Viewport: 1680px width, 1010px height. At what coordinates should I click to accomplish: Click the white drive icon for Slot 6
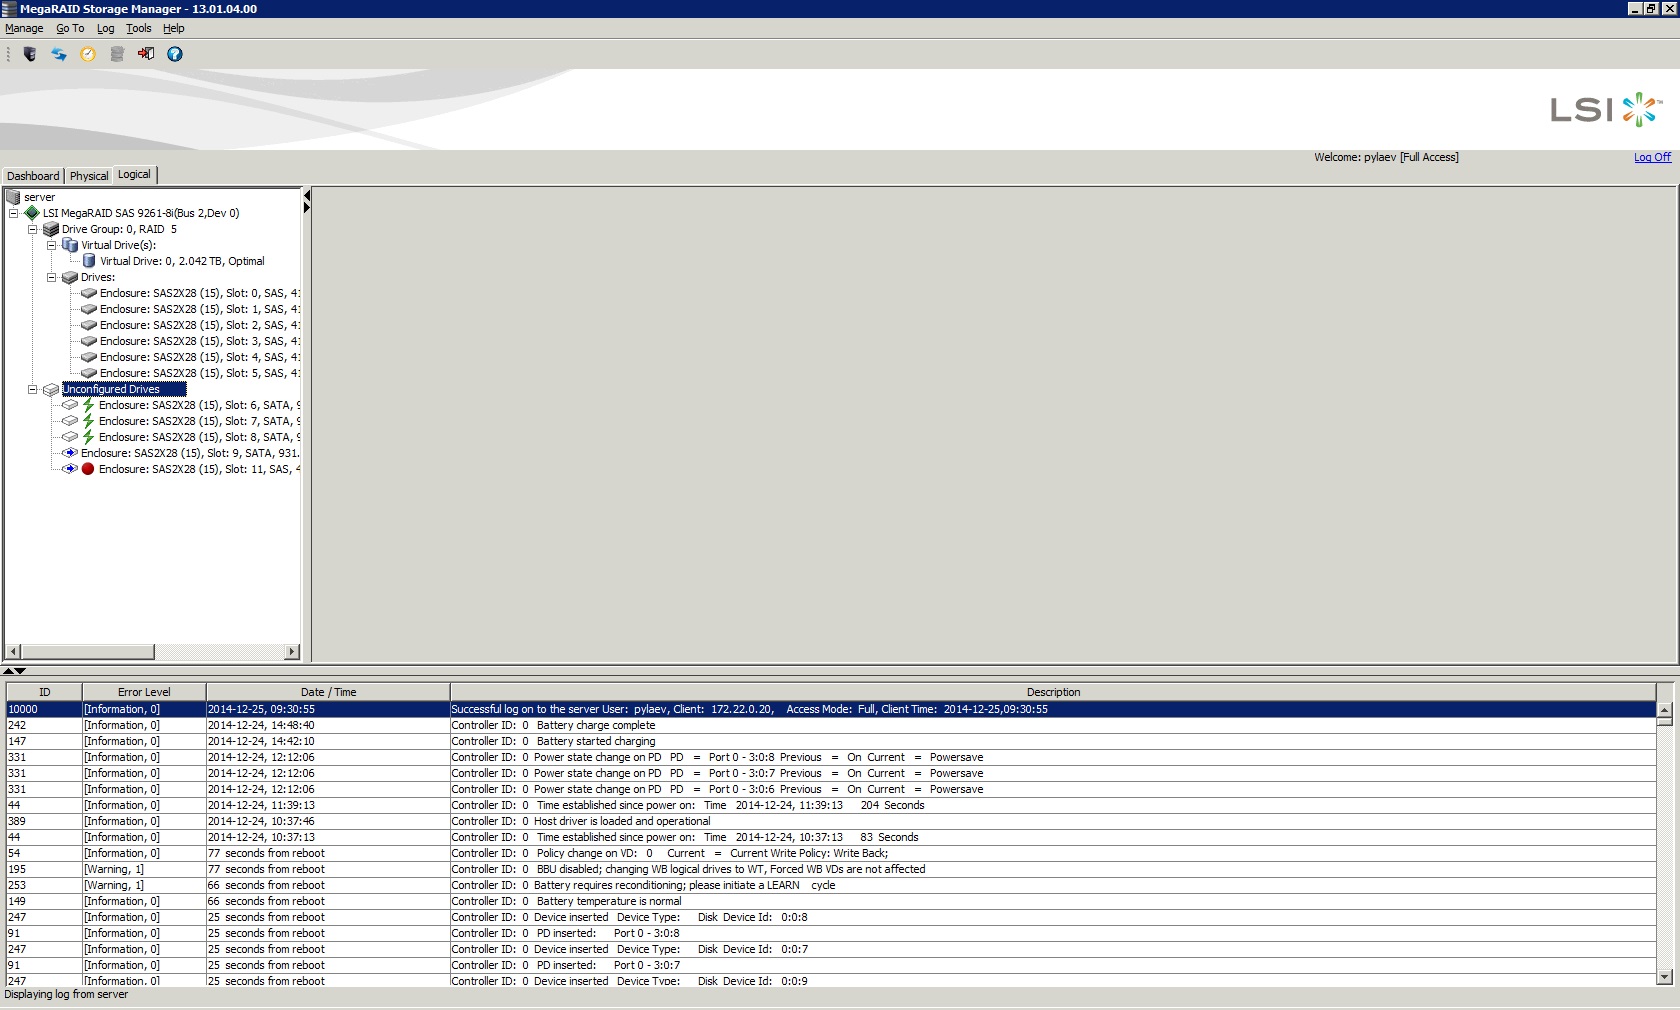pyautogui.click(x=70, y=405)
